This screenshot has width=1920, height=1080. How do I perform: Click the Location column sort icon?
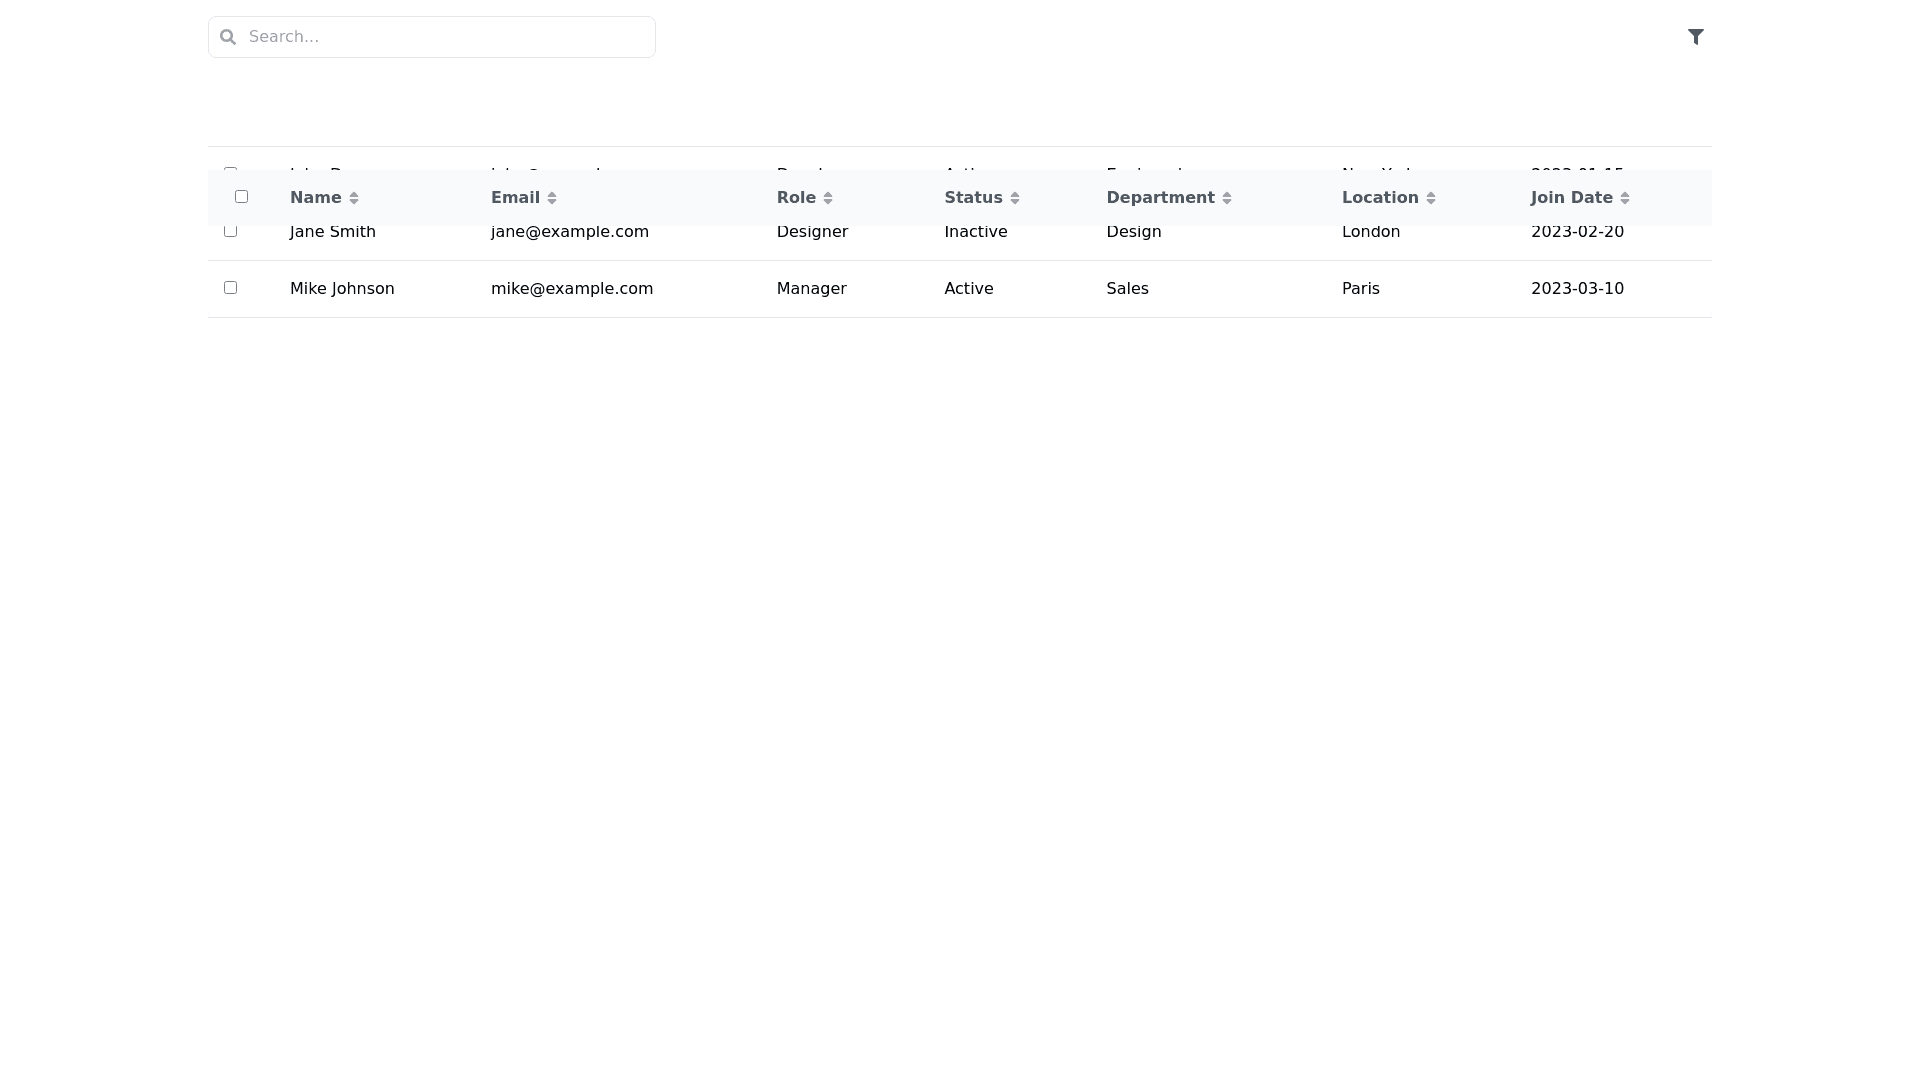(x=1430, y=198)
